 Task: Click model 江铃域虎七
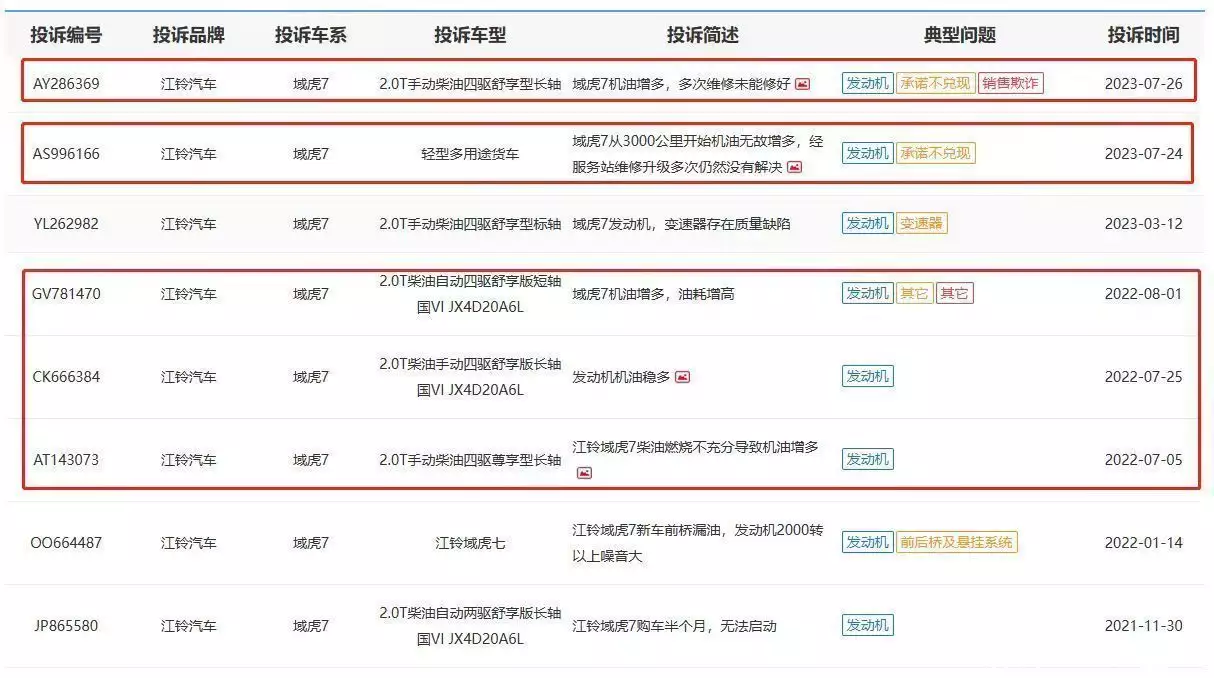[470, 543]
